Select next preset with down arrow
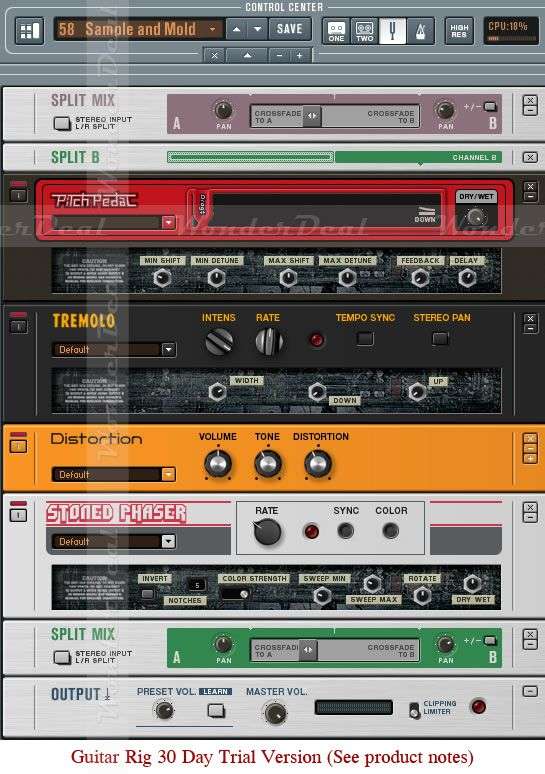545x774 pixels. [258, 29]
